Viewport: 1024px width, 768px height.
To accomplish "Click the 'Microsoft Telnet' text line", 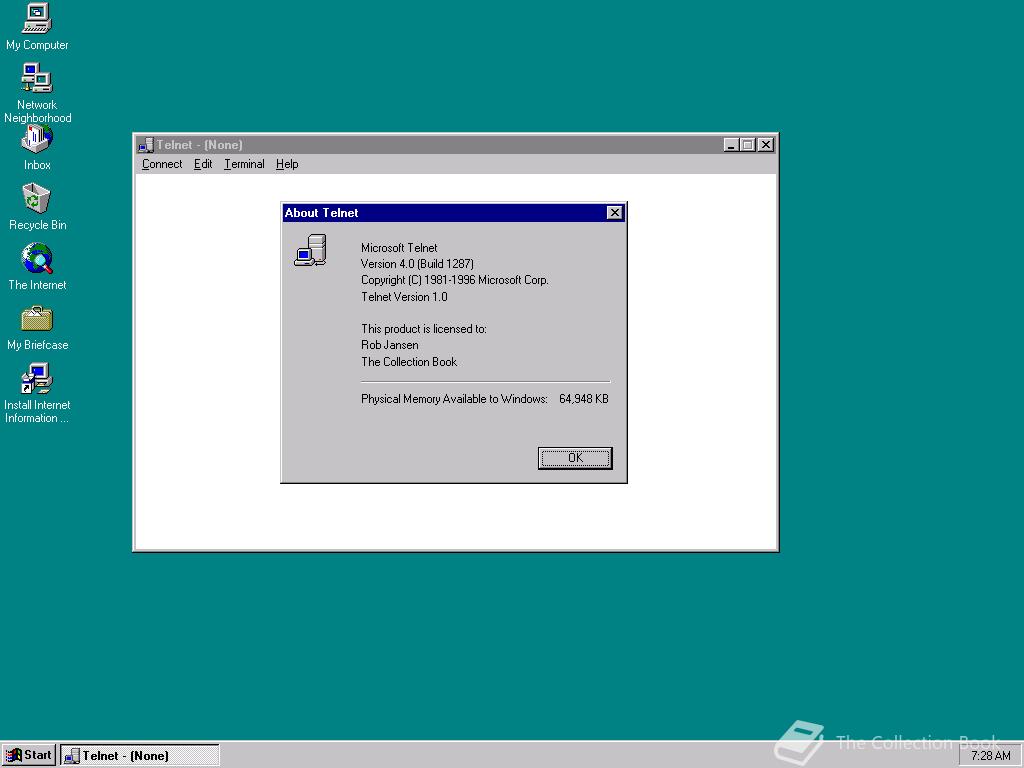I will pos(399,248).
